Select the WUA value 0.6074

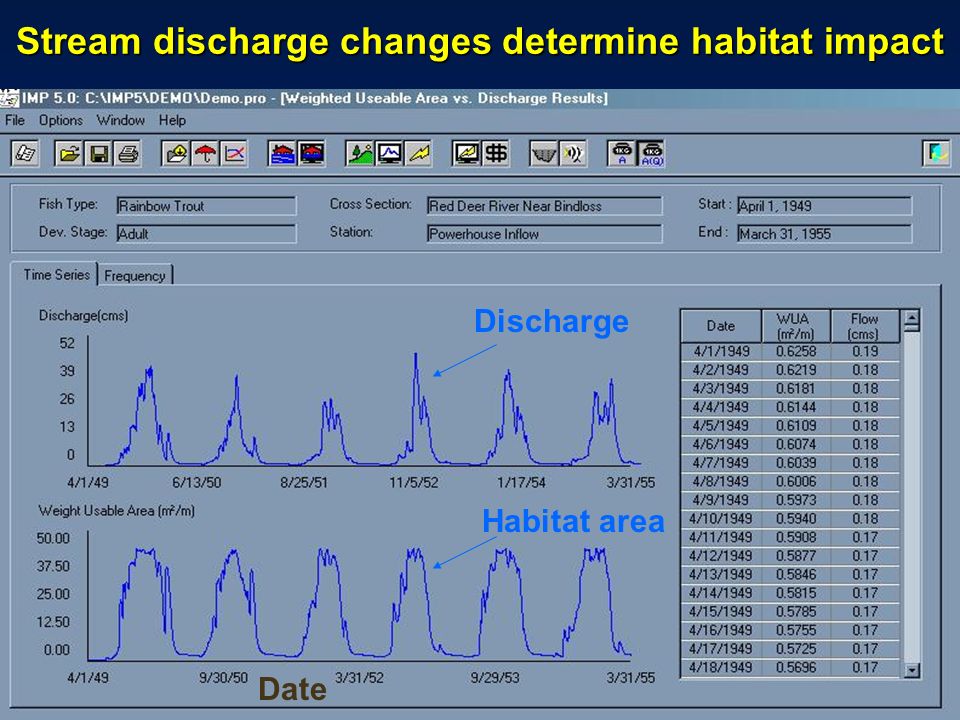tap(795, 444)
